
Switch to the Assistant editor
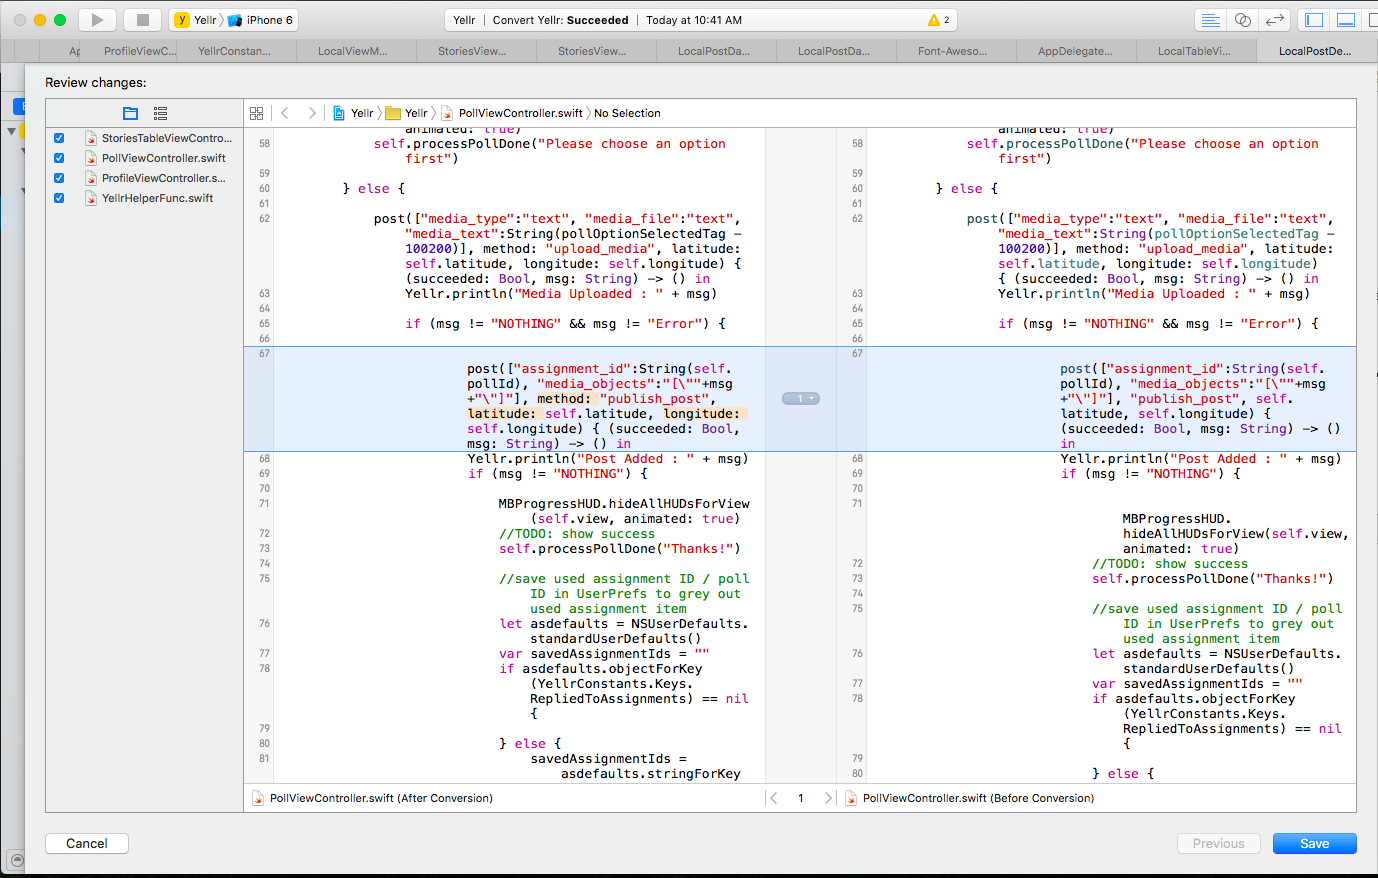(x=1242, y=20)
